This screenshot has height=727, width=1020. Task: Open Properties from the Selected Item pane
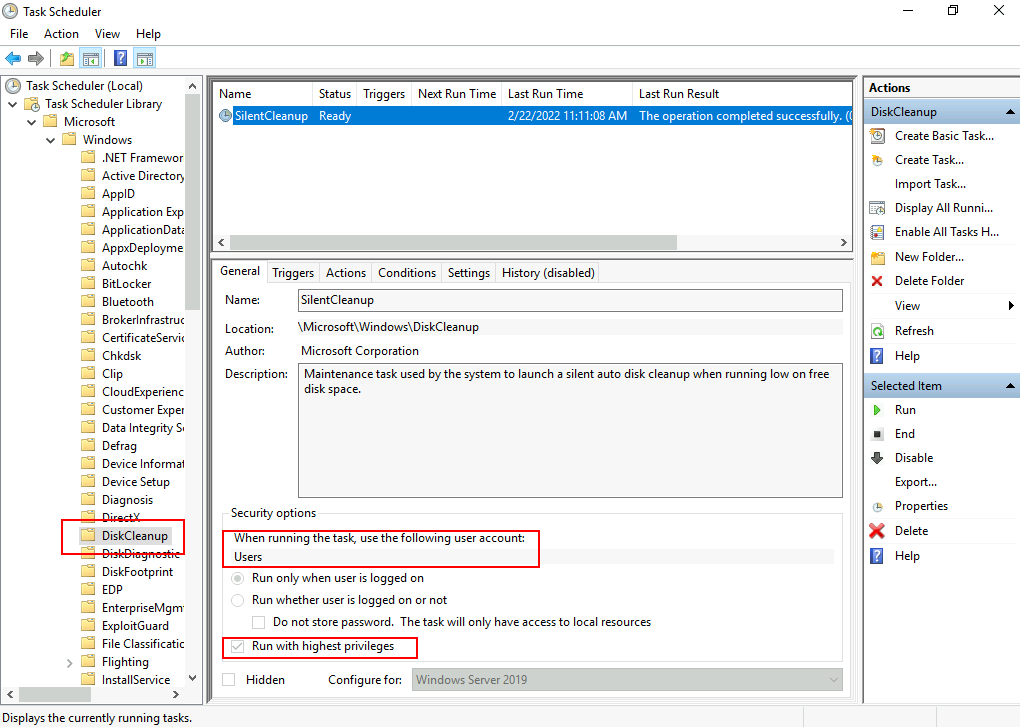pyautogui.click(x=920, y=505)
